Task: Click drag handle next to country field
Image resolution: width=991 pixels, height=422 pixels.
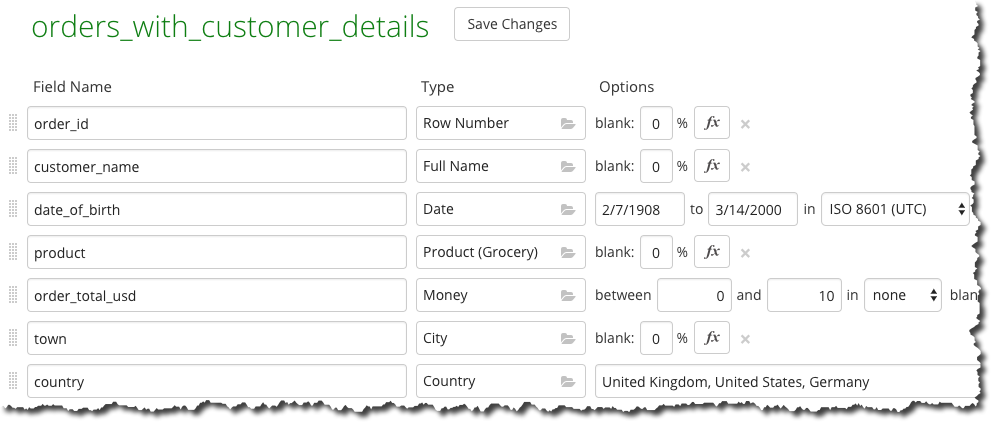Action: click(13, 381)
